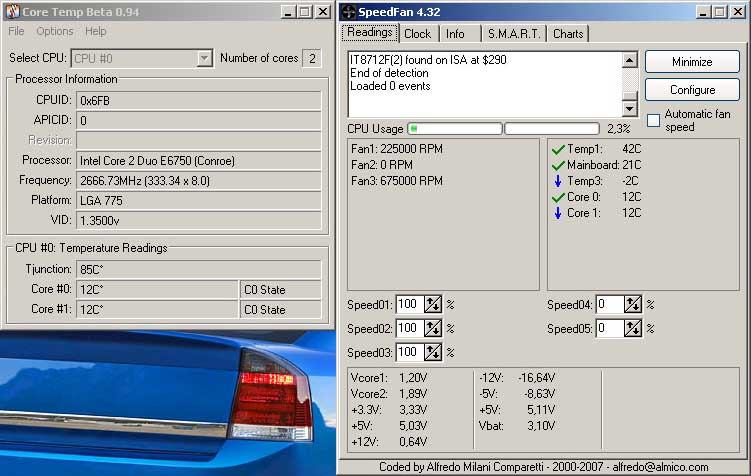Click the alfredo@almico.com status bar text
Viewport: 751px width, 476px height.
pyautogui.click(x=660, y=467)
